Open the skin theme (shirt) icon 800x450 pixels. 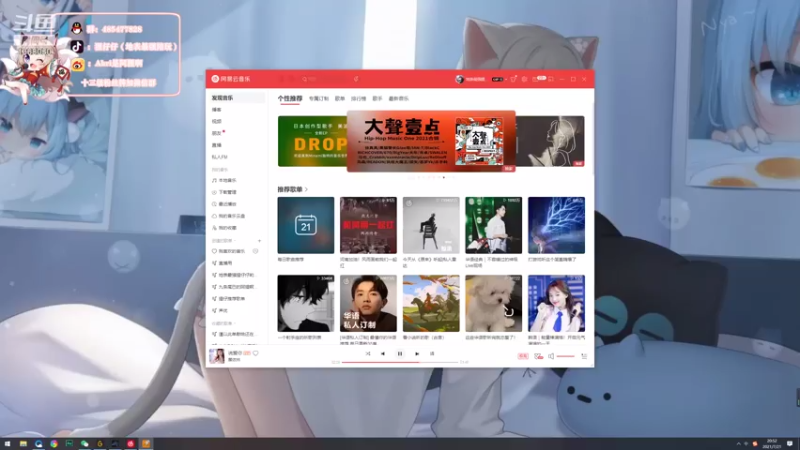coord(513,79)
